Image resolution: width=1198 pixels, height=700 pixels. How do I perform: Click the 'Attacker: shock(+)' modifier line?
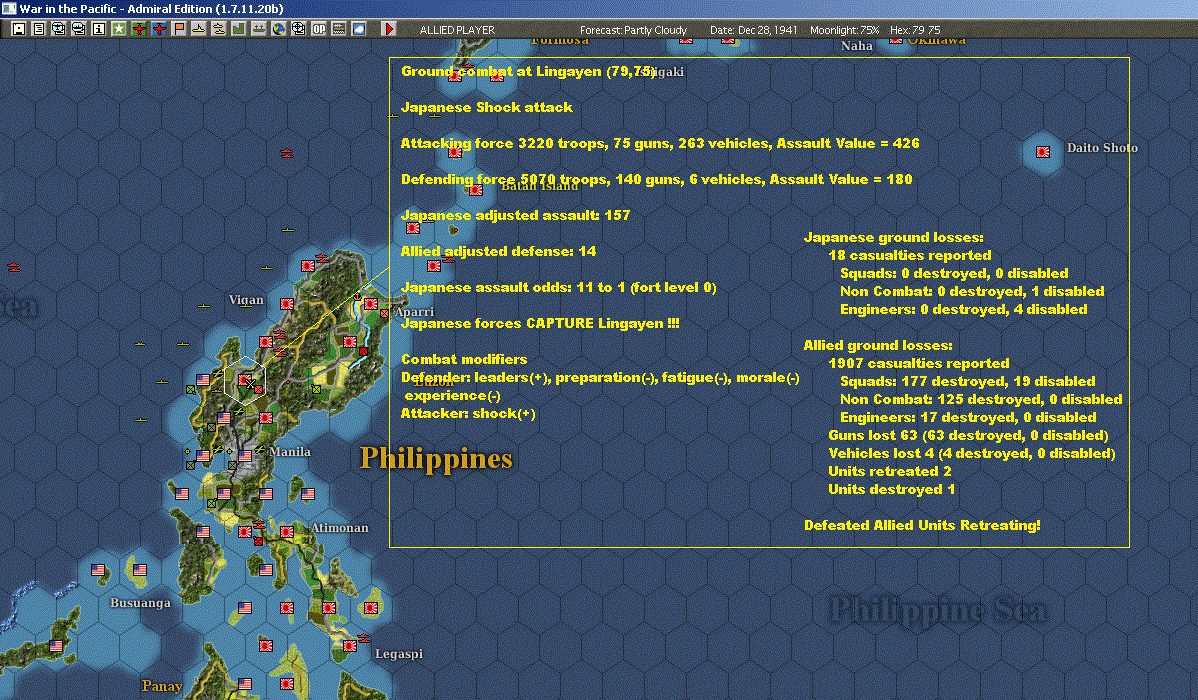(468, 413)
